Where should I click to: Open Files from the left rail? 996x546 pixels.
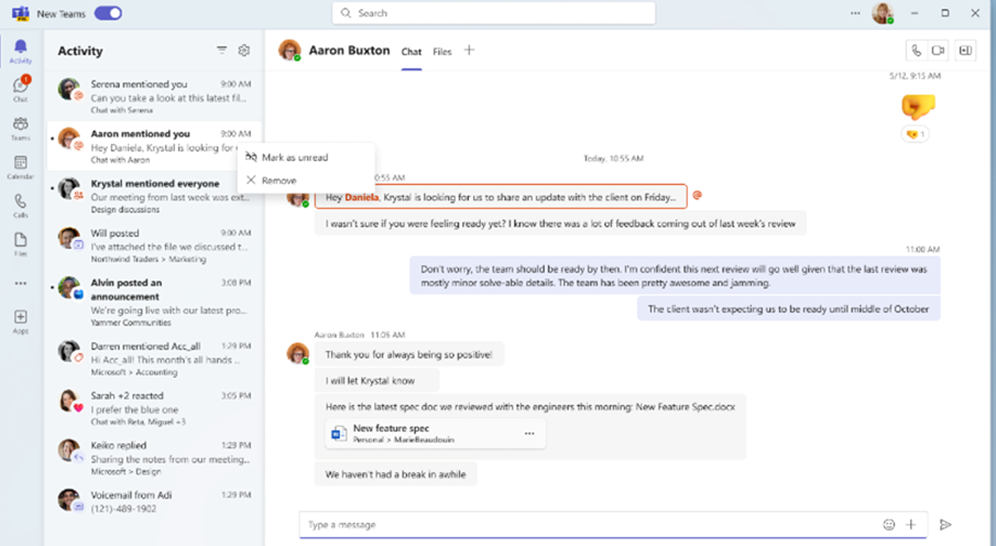pos(20,244)
